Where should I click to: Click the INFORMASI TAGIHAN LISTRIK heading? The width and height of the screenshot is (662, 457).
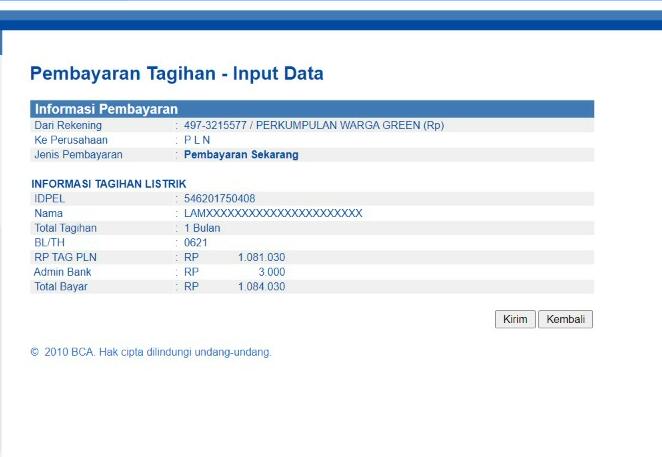click(x=109, y=185)
